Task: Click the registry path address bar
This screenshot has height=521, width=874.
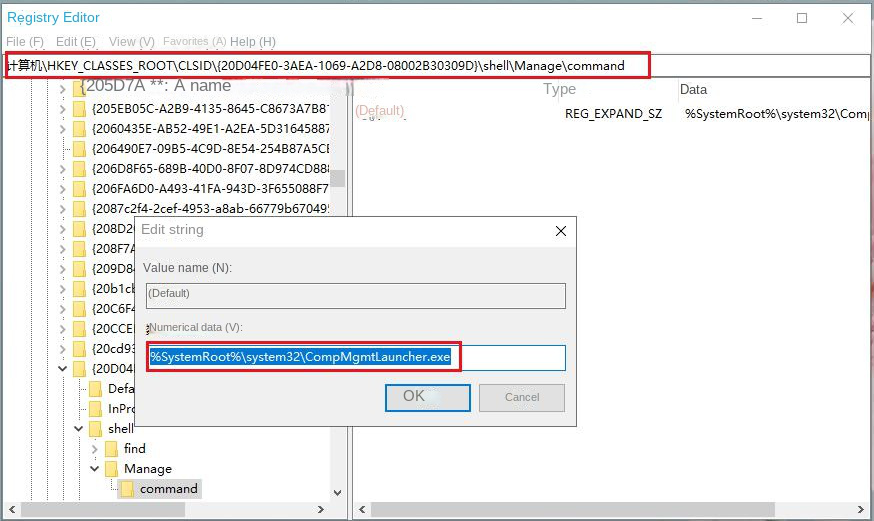Action: 326,66
